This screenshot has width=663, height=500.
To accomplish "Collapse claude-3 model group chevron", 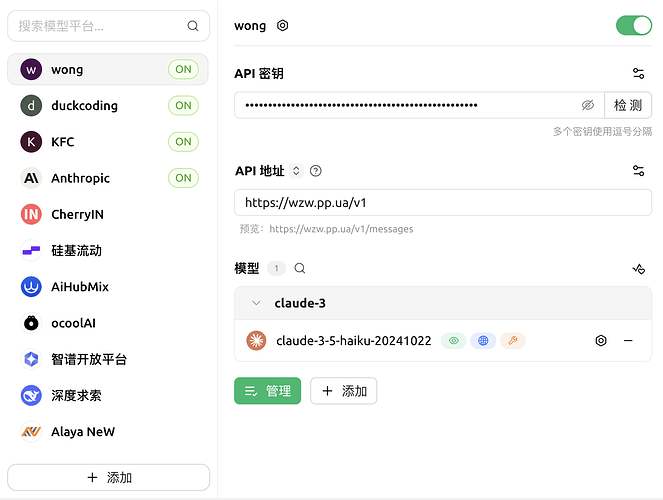I will tap(256, 303).
